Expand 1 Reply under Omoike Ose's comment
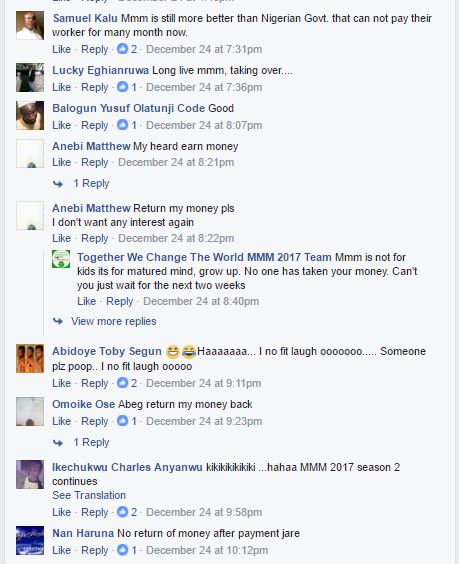459x564 pixels. coord(91,442)
